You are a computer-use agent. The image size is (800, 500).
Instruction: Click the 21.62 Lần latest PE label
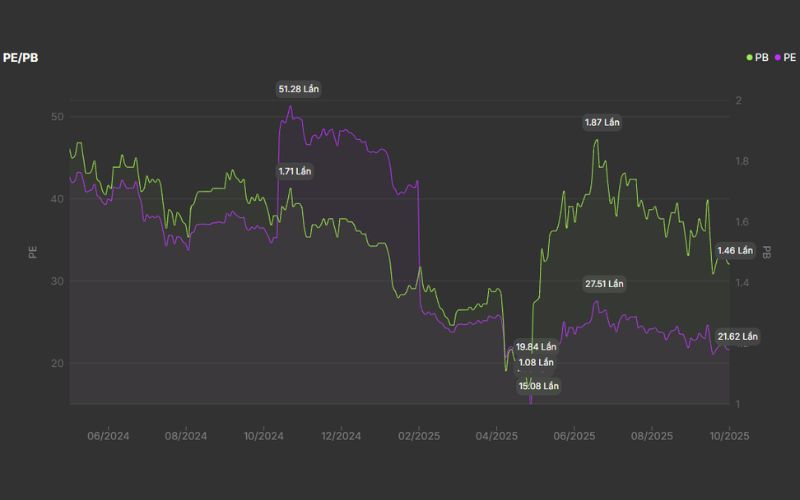coord(738,337)
